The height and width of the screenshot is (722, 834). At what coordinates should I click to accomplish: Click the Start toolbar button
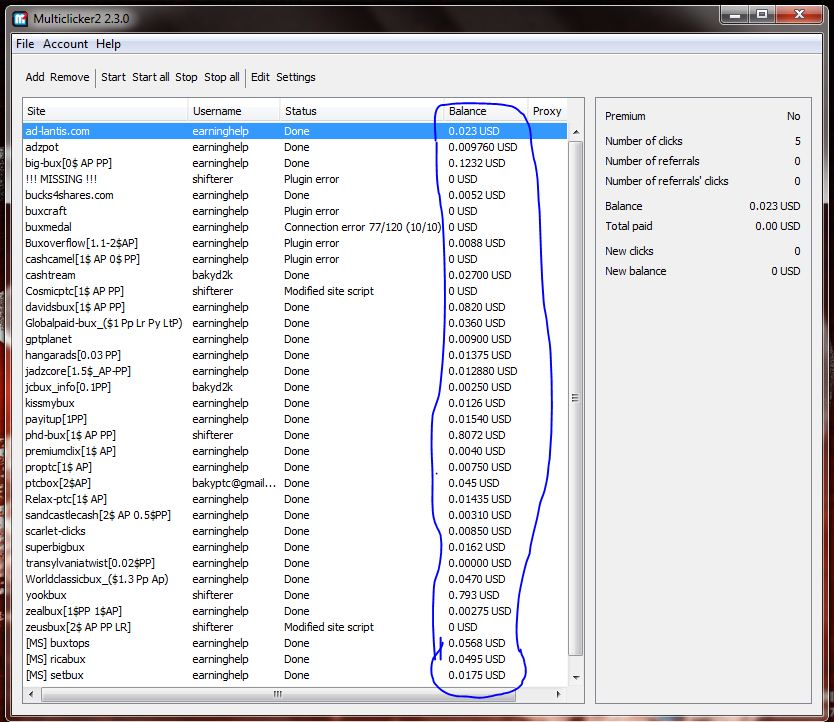point(113,77)
